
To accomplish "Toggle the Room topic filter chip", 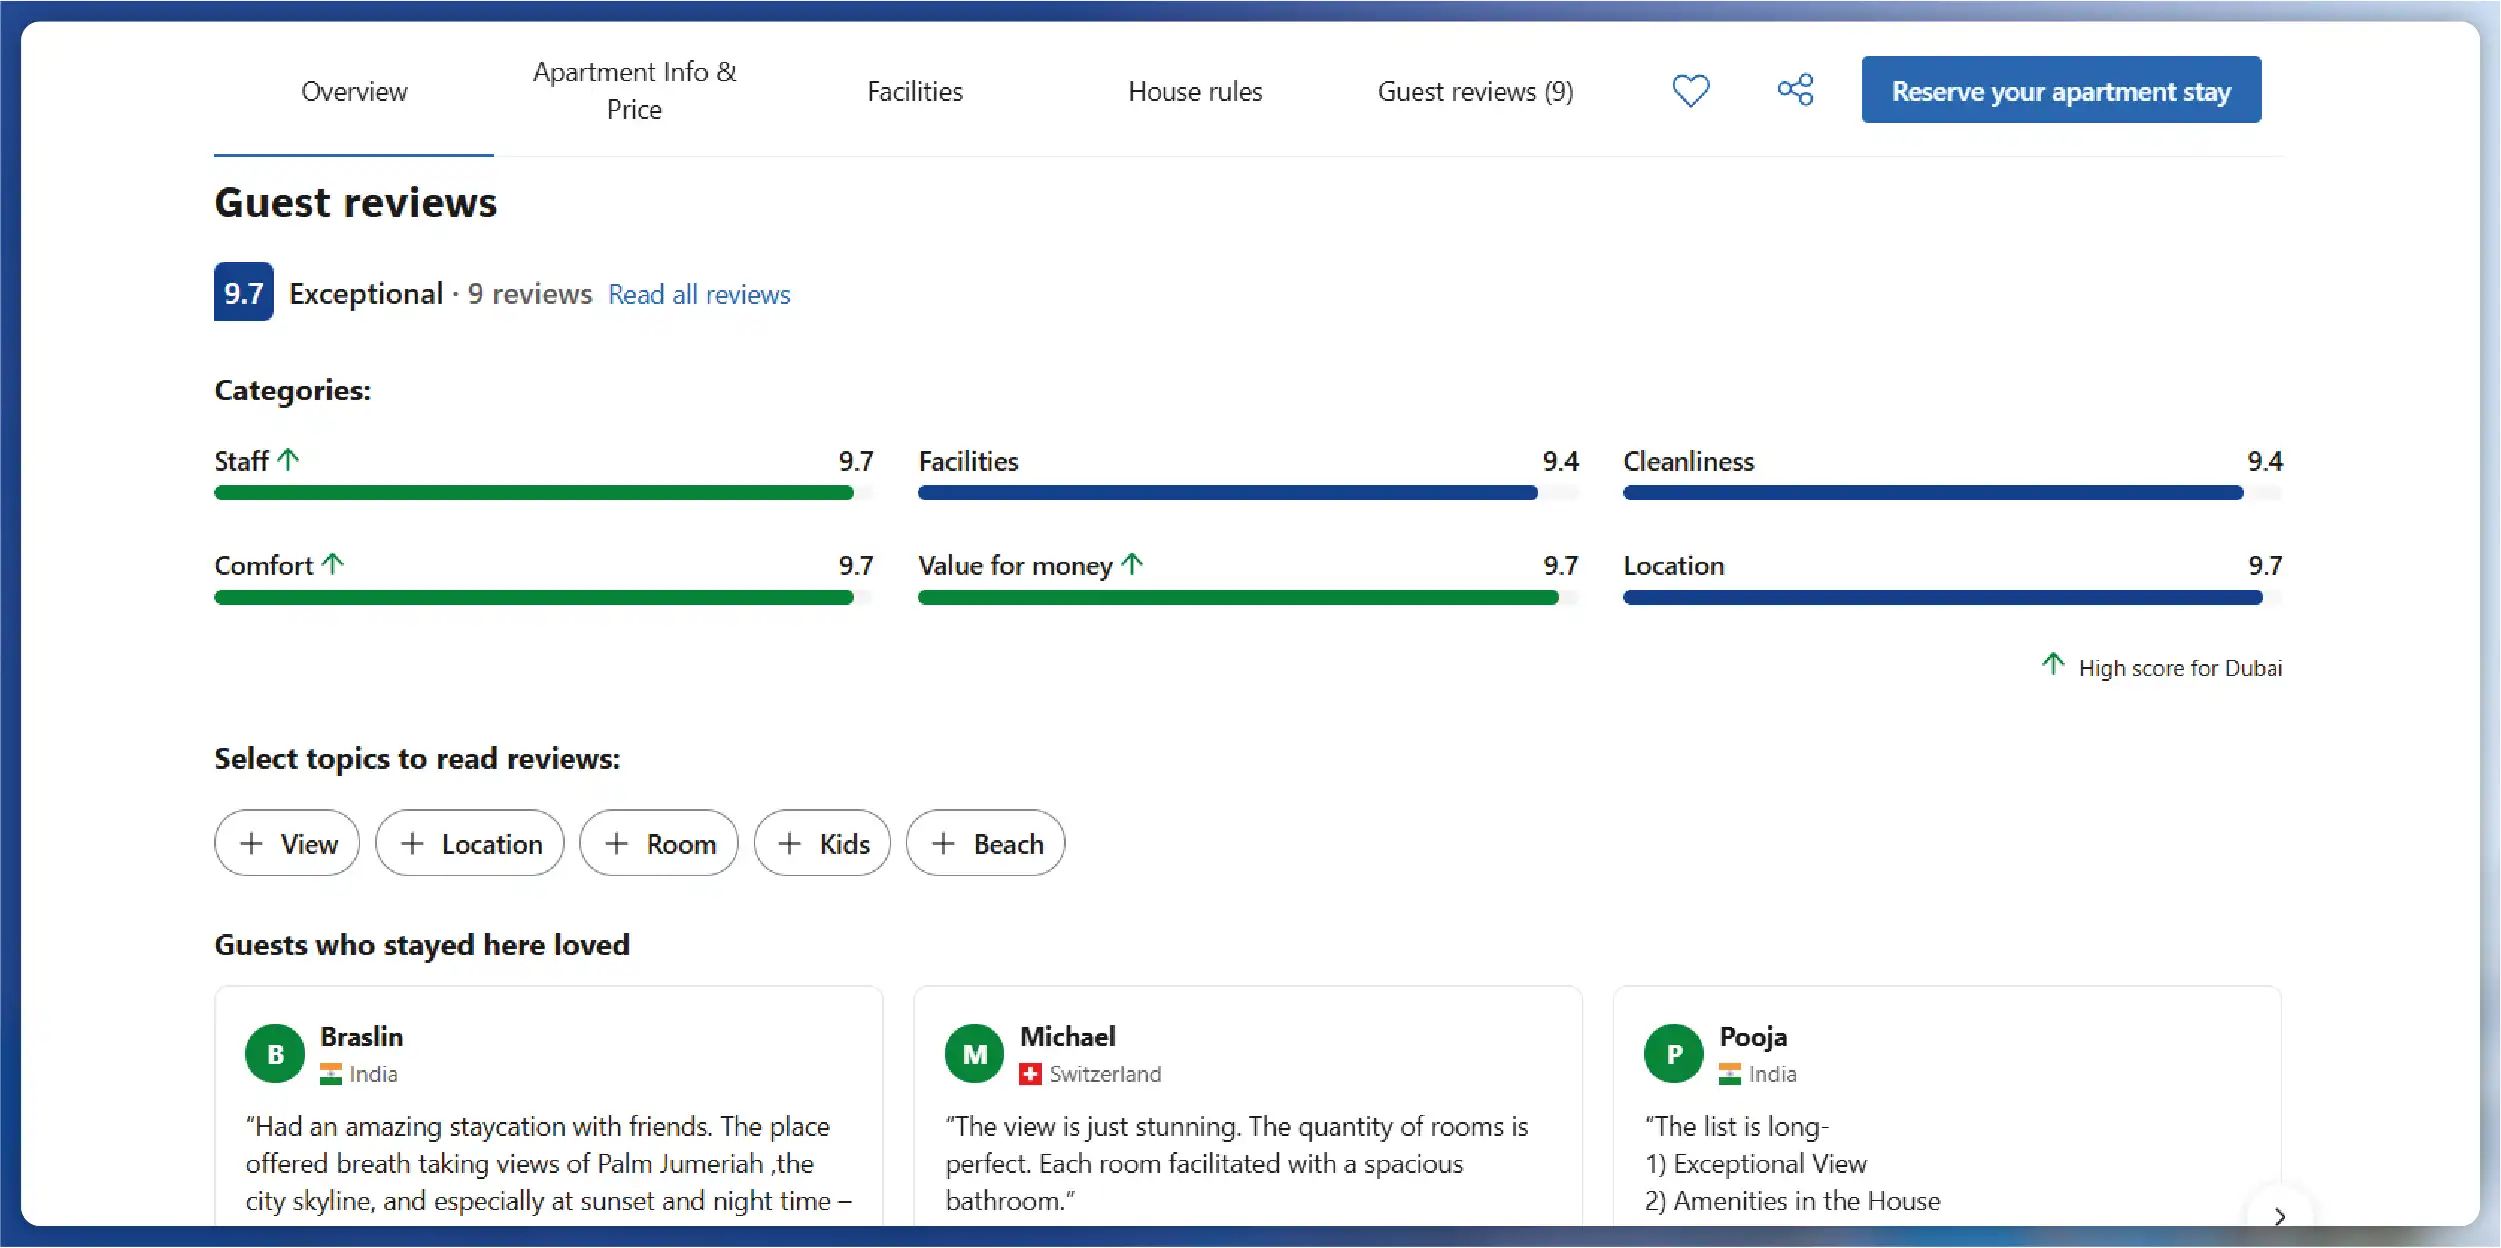I will (x=659, y=843).
